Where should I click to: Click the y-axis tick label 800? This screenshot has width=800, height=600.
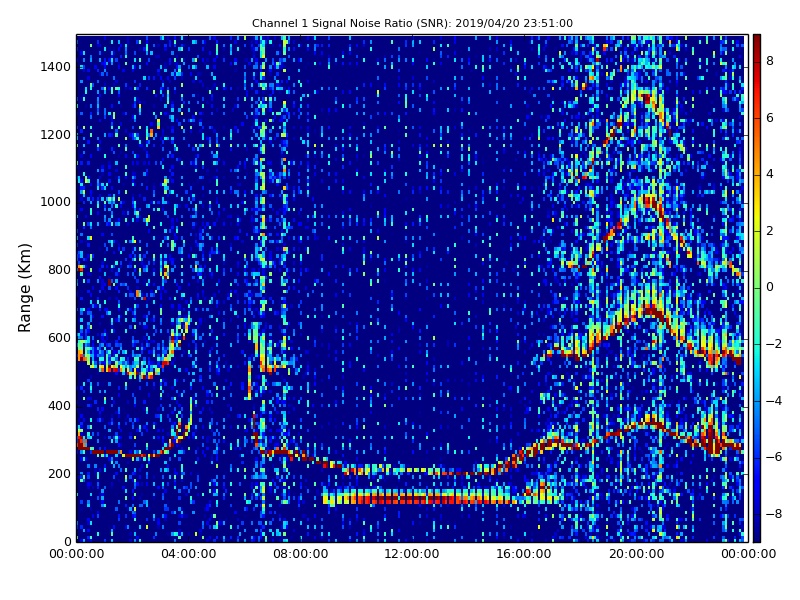coord(59,270)
